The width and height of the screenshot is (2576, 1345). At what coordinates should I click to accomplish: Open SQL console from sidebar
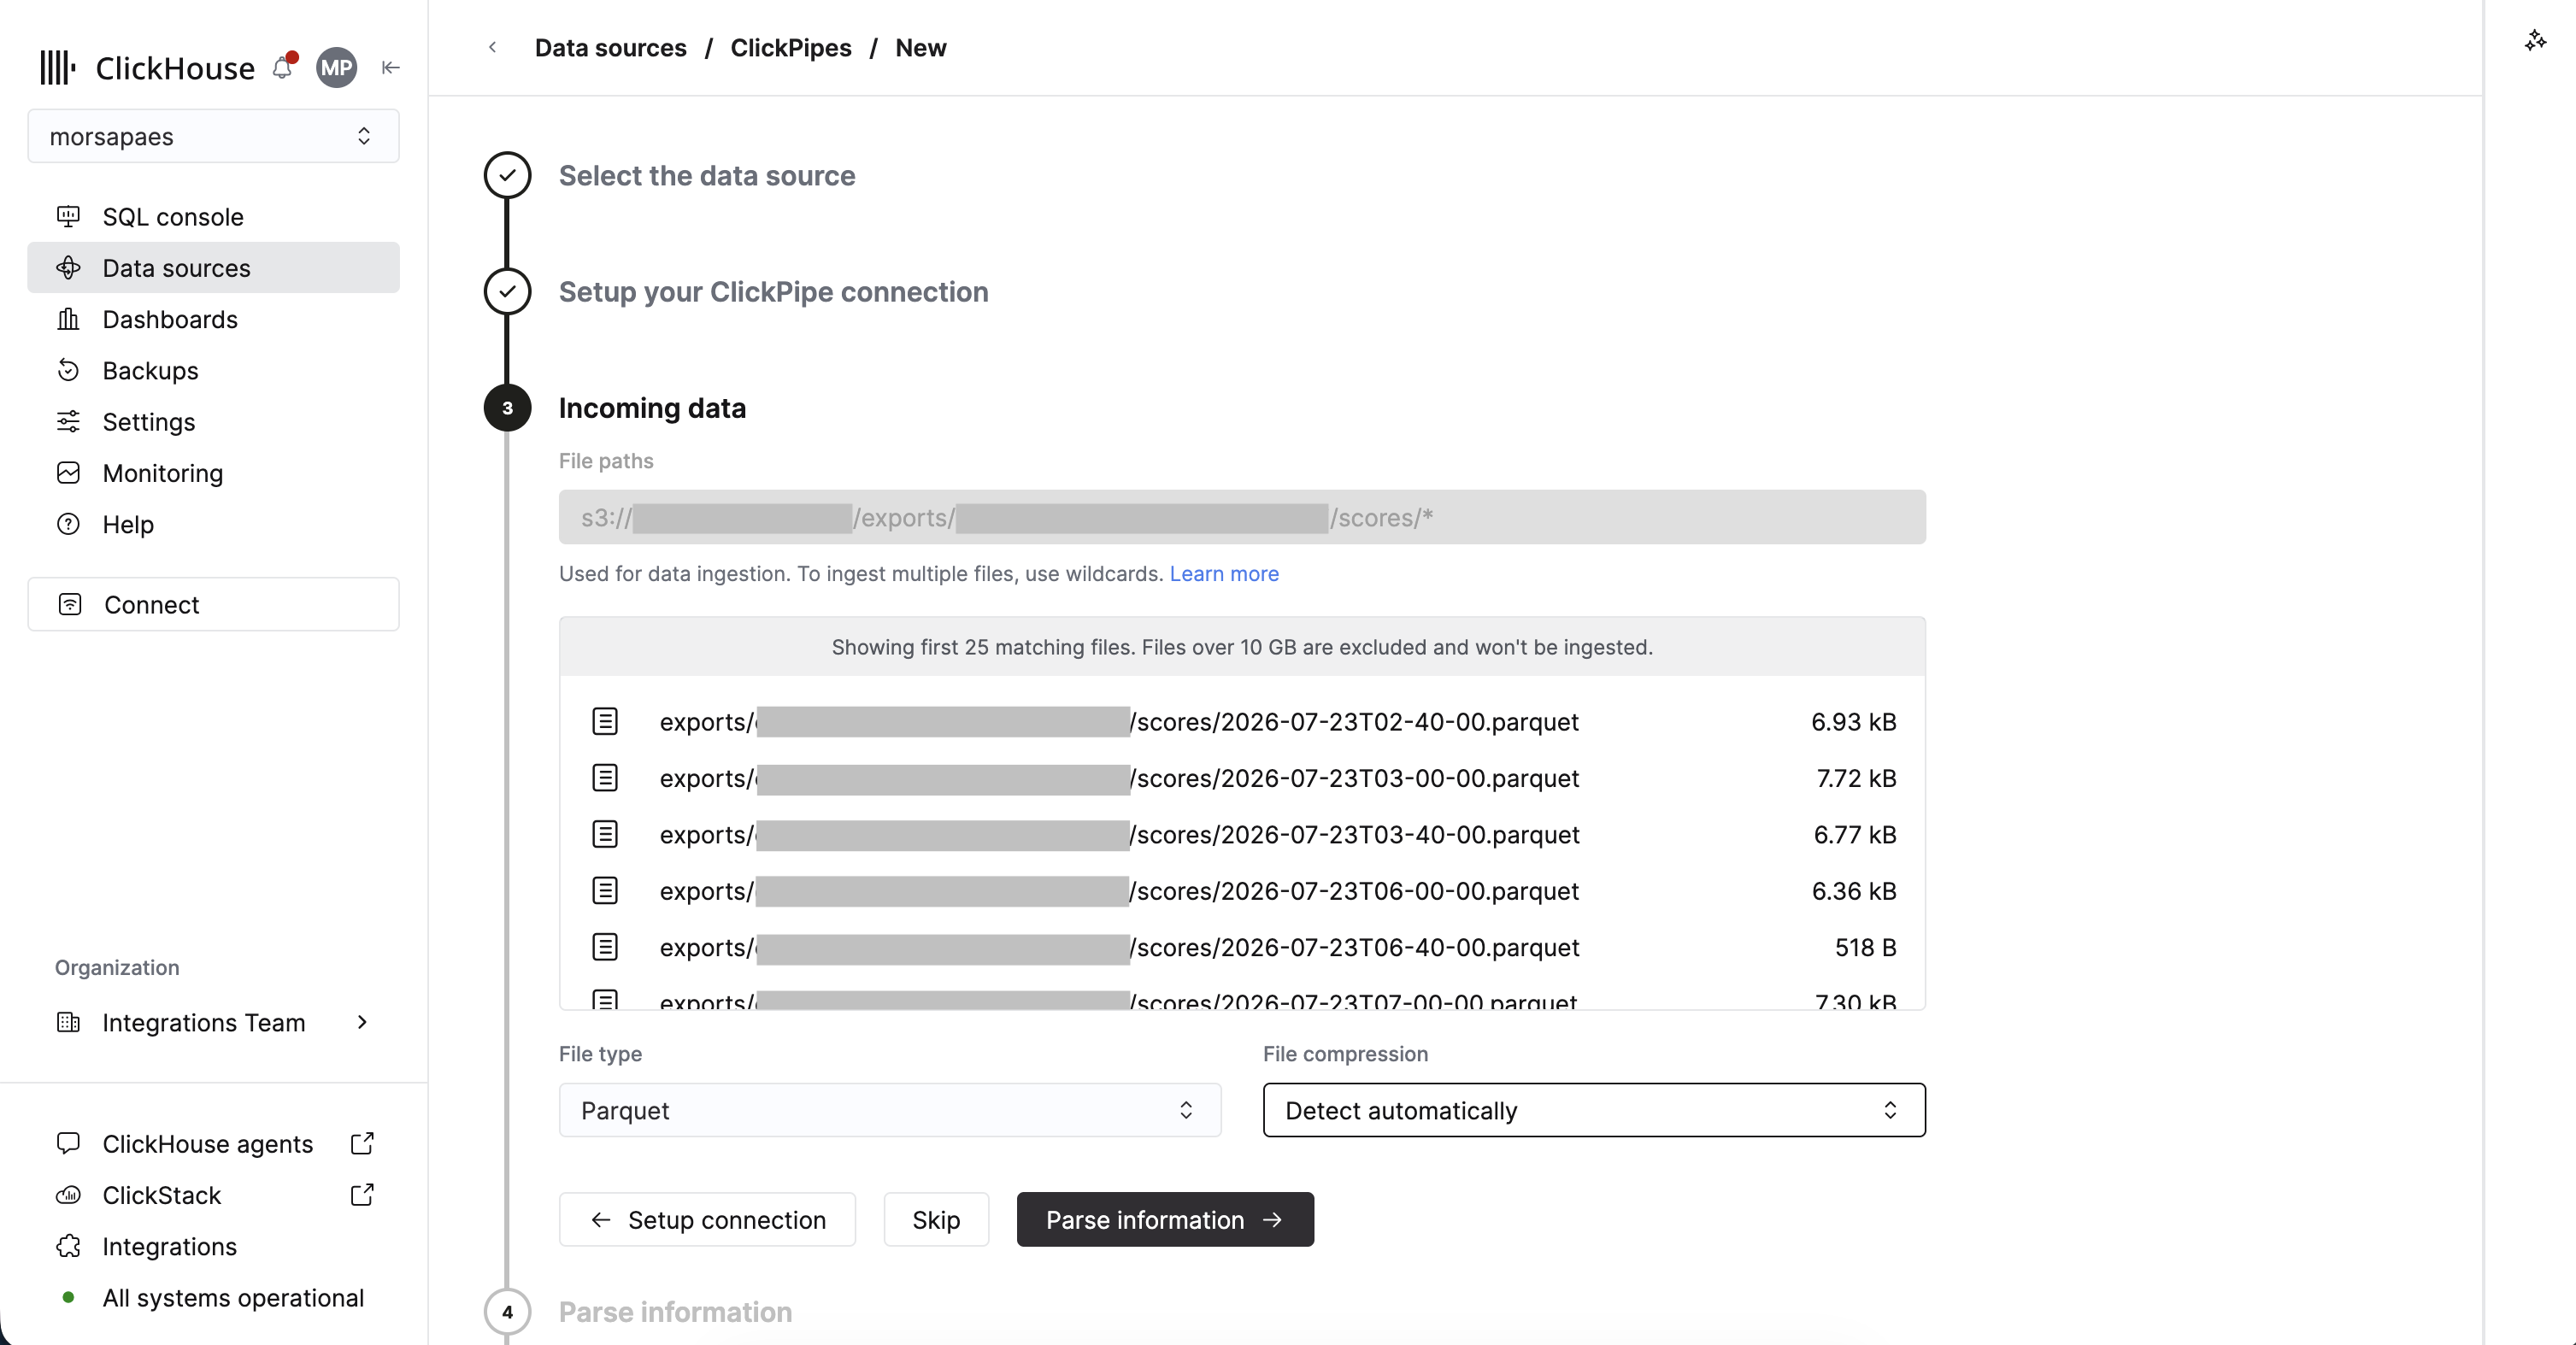(213, 217)
